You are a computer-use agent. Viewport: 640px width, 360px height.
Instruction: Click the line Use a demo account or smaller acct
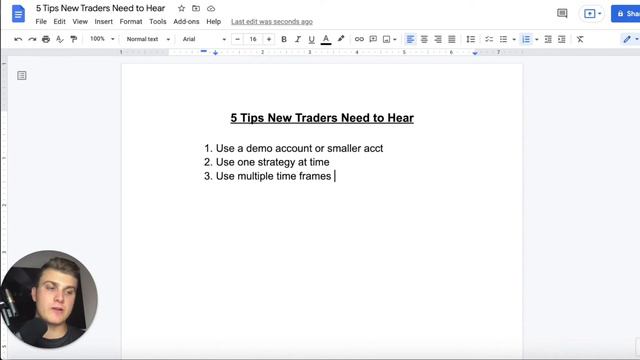coord(299,149)
